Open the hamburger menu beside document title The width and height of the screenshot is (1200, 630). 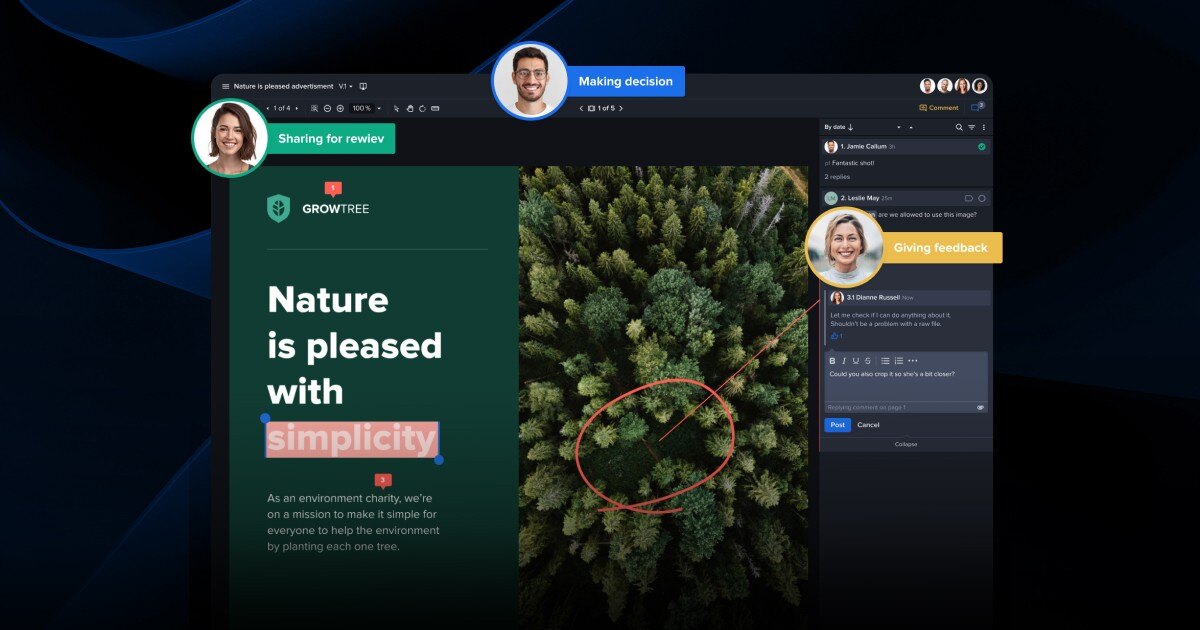click(225, 87)
